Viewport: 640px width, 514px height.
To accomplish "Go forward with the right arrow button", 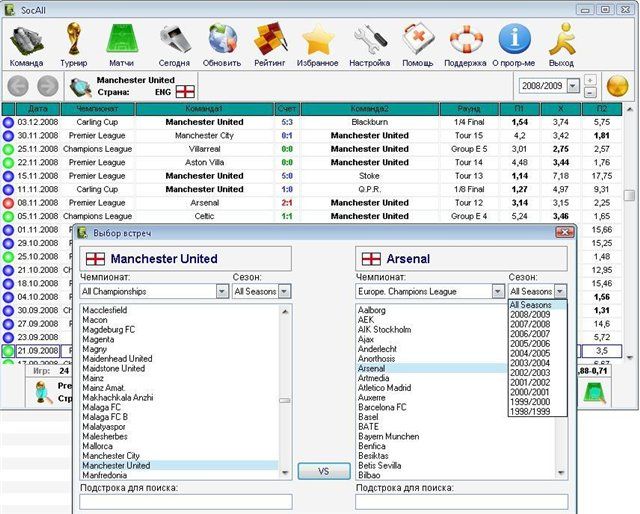I will 48,86.
